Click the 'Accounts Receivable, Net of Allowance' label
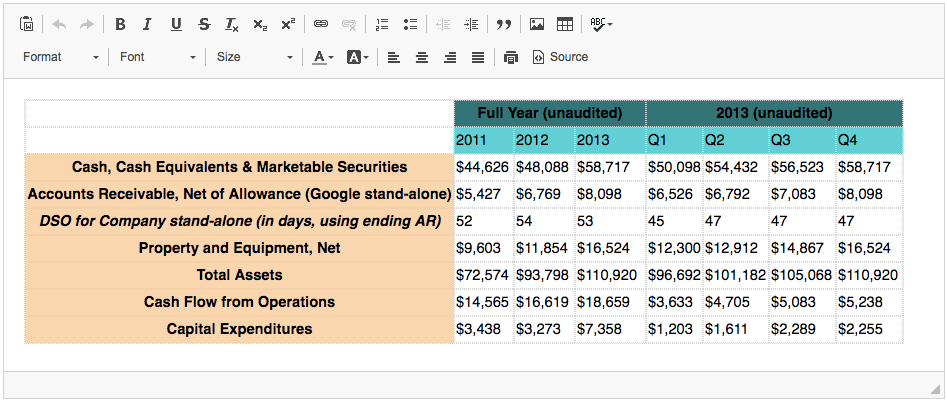947x403 pixels. pyautogui.click(x=240, y=194)
